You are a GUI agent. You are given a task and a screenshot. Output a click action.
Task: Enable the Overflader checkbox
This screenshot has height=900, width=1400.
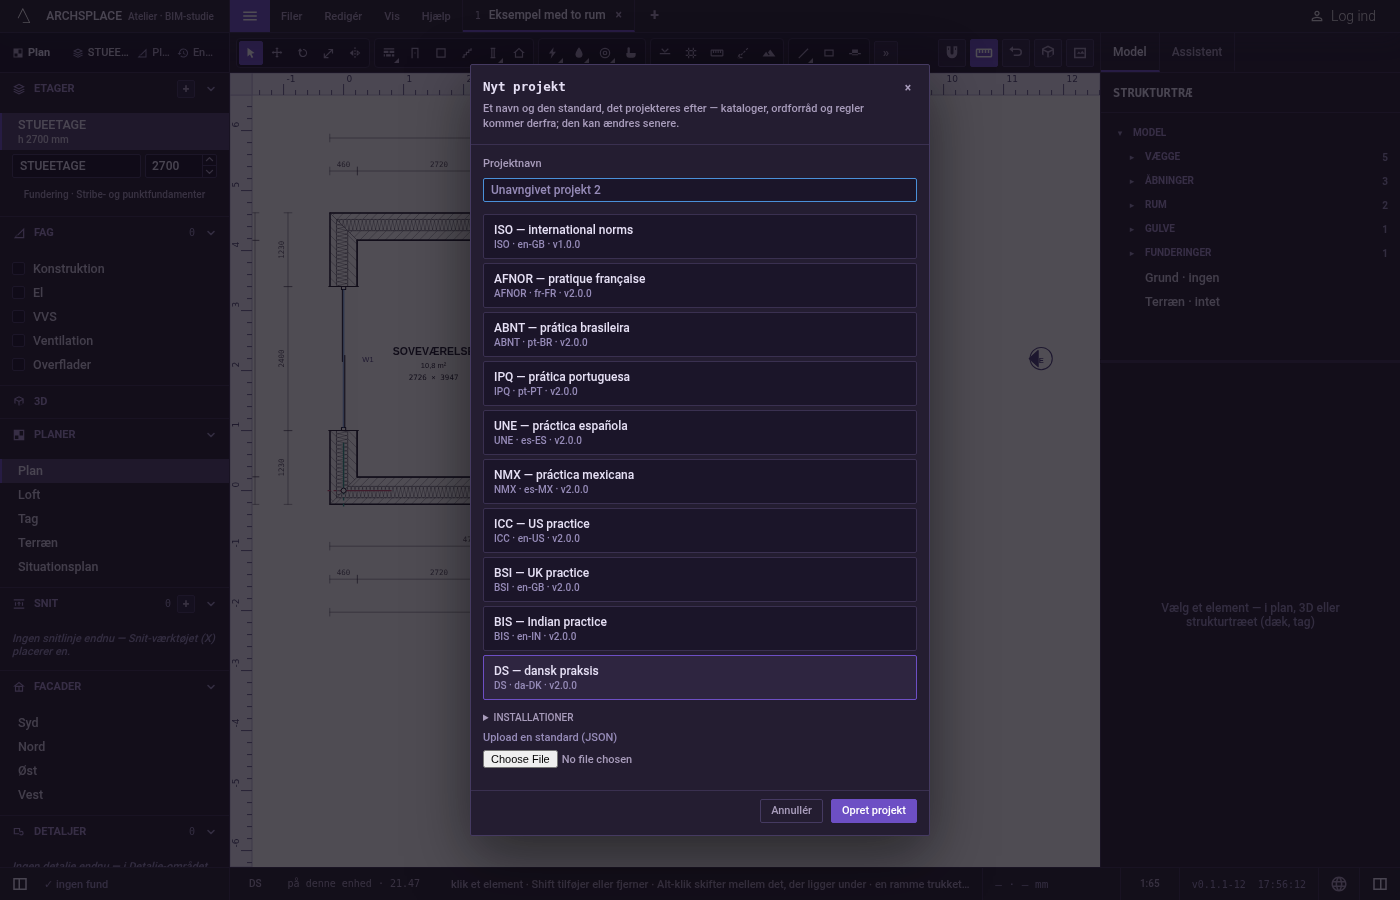coord(19,365)
